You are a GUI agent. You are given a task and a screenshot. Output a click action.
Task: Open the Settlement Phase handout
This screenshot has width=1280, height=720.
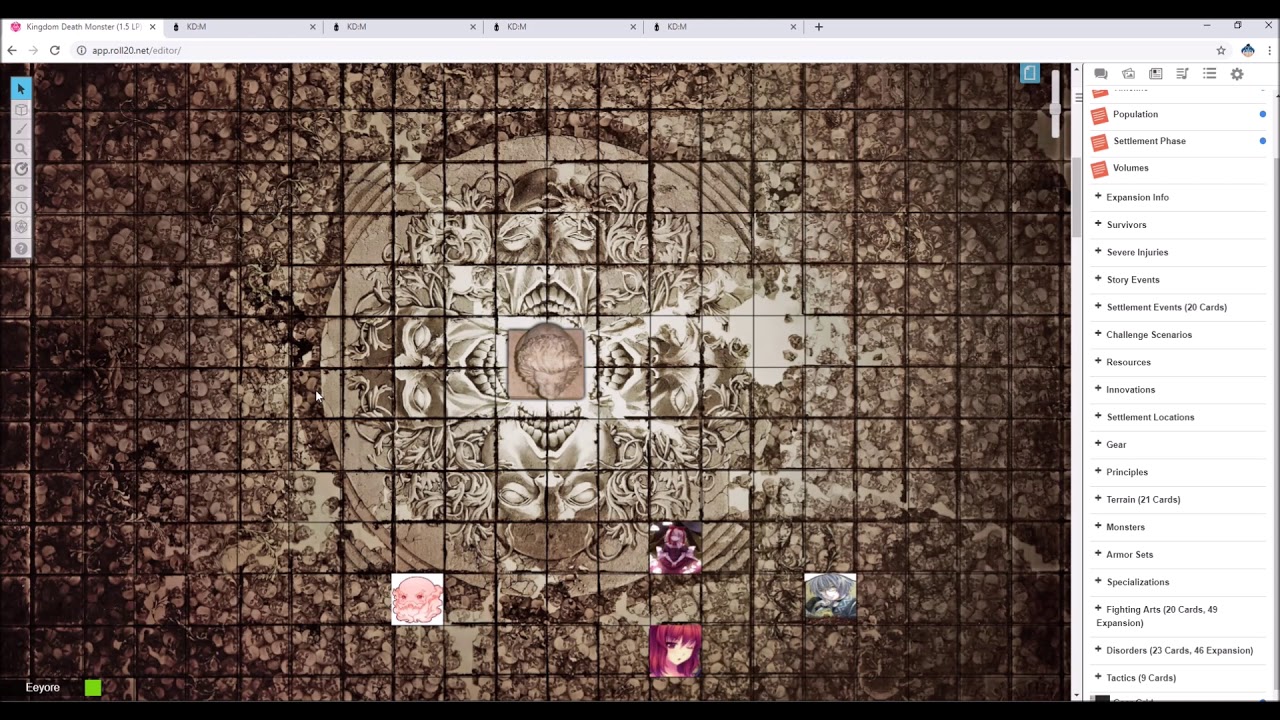pyautogui.click(x=1149, y=141)
